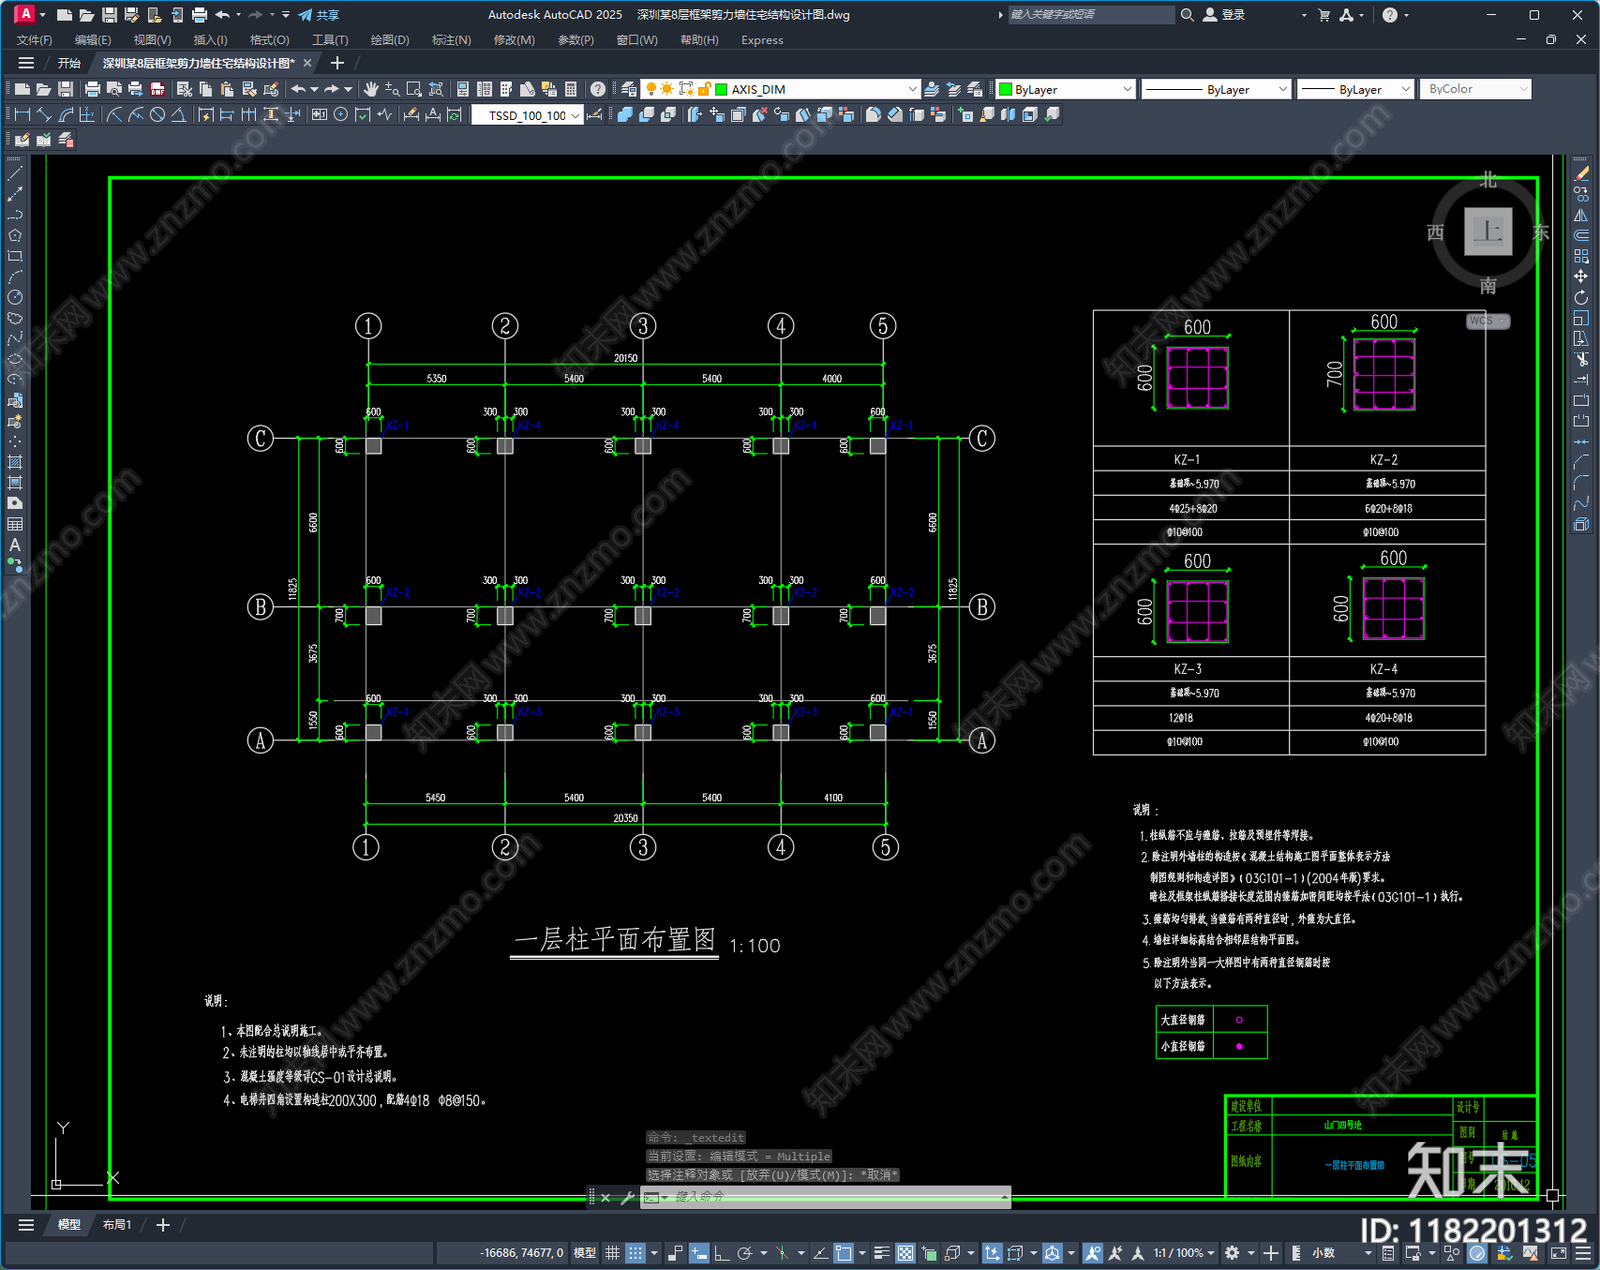Toggle annotation visibility in status bar
1600x1270 pixels.
coord(1093,1253)
